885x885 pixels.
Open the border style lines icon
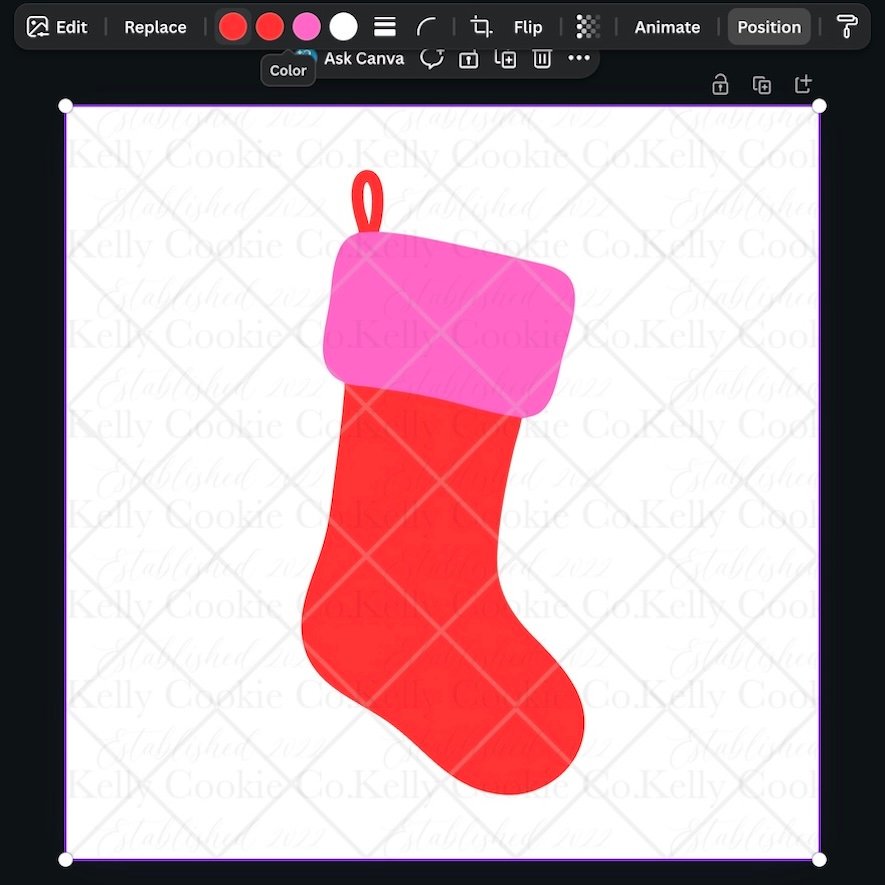pyautogui.click(x=385, y=27)
